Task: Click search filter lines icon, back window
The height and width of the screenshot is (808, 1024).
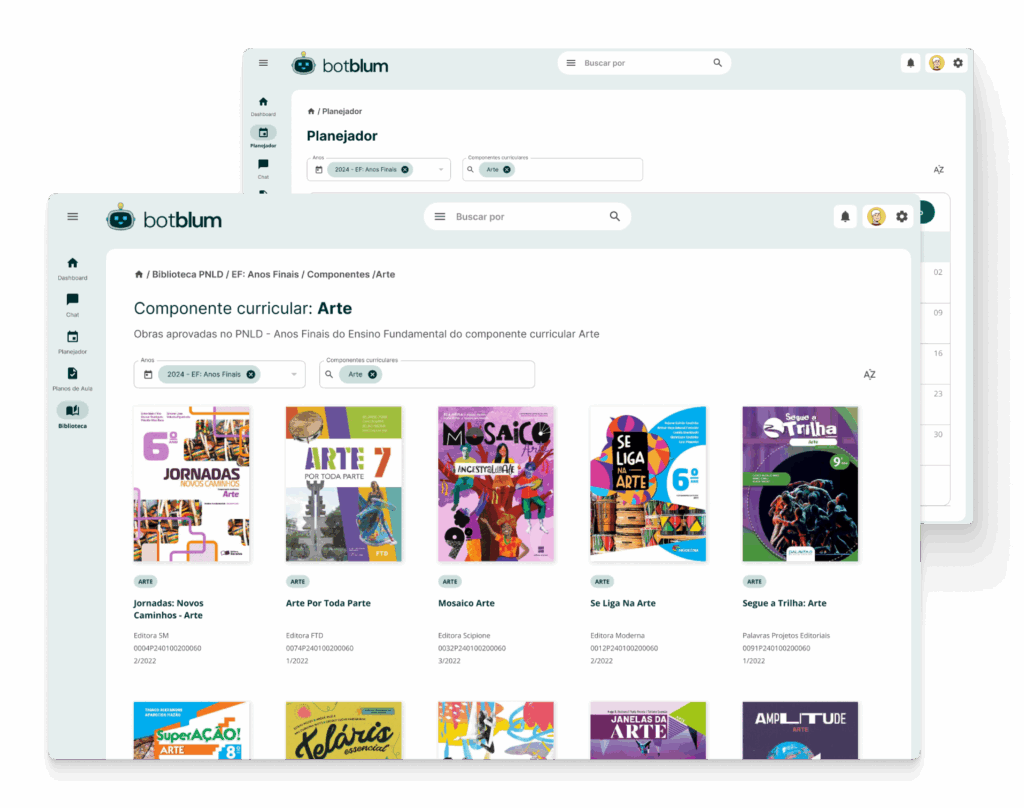Action: click(571, 63)
